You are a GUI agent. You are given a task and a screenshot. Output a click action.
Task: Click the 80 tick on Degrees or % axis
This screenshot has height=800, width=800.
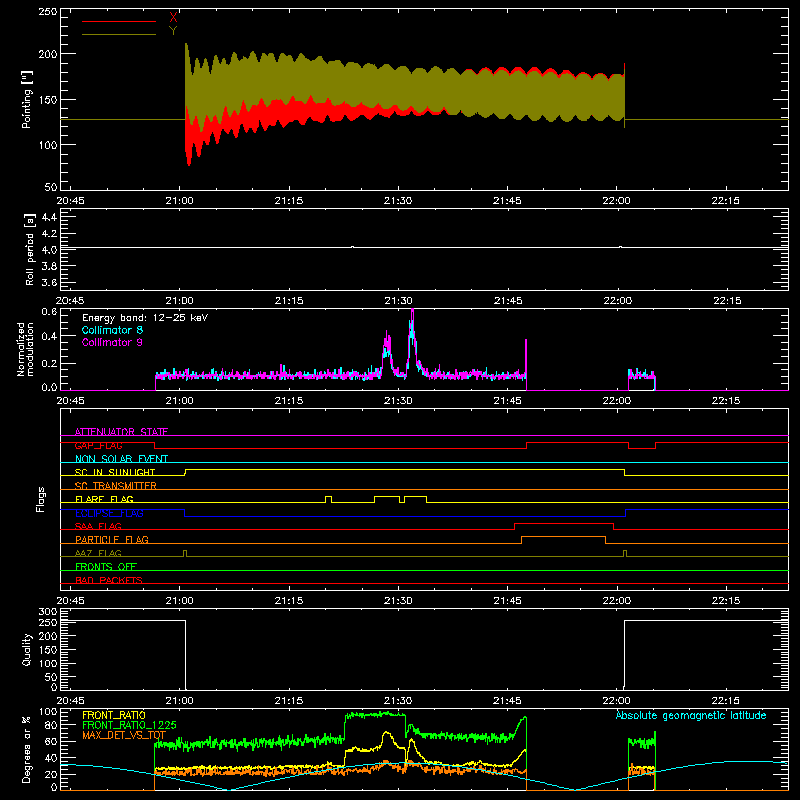coord(51,725)
